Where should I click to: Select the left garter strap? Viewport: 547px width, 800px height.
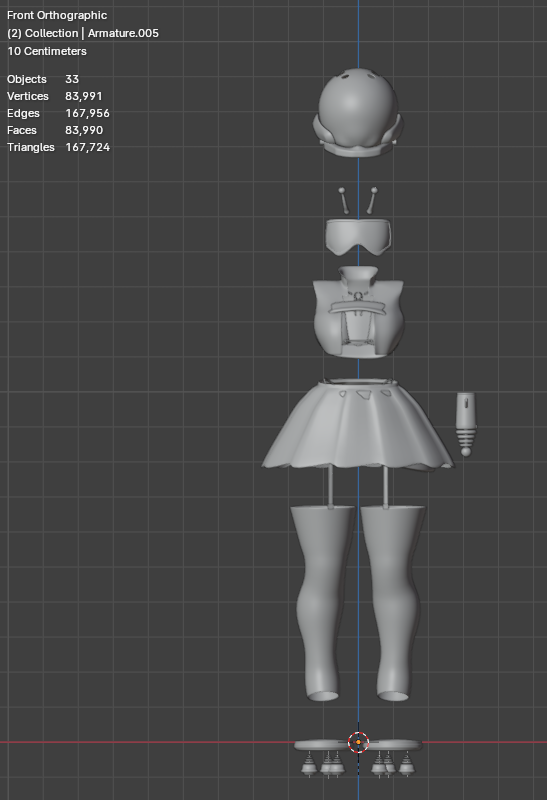(332, 487)
